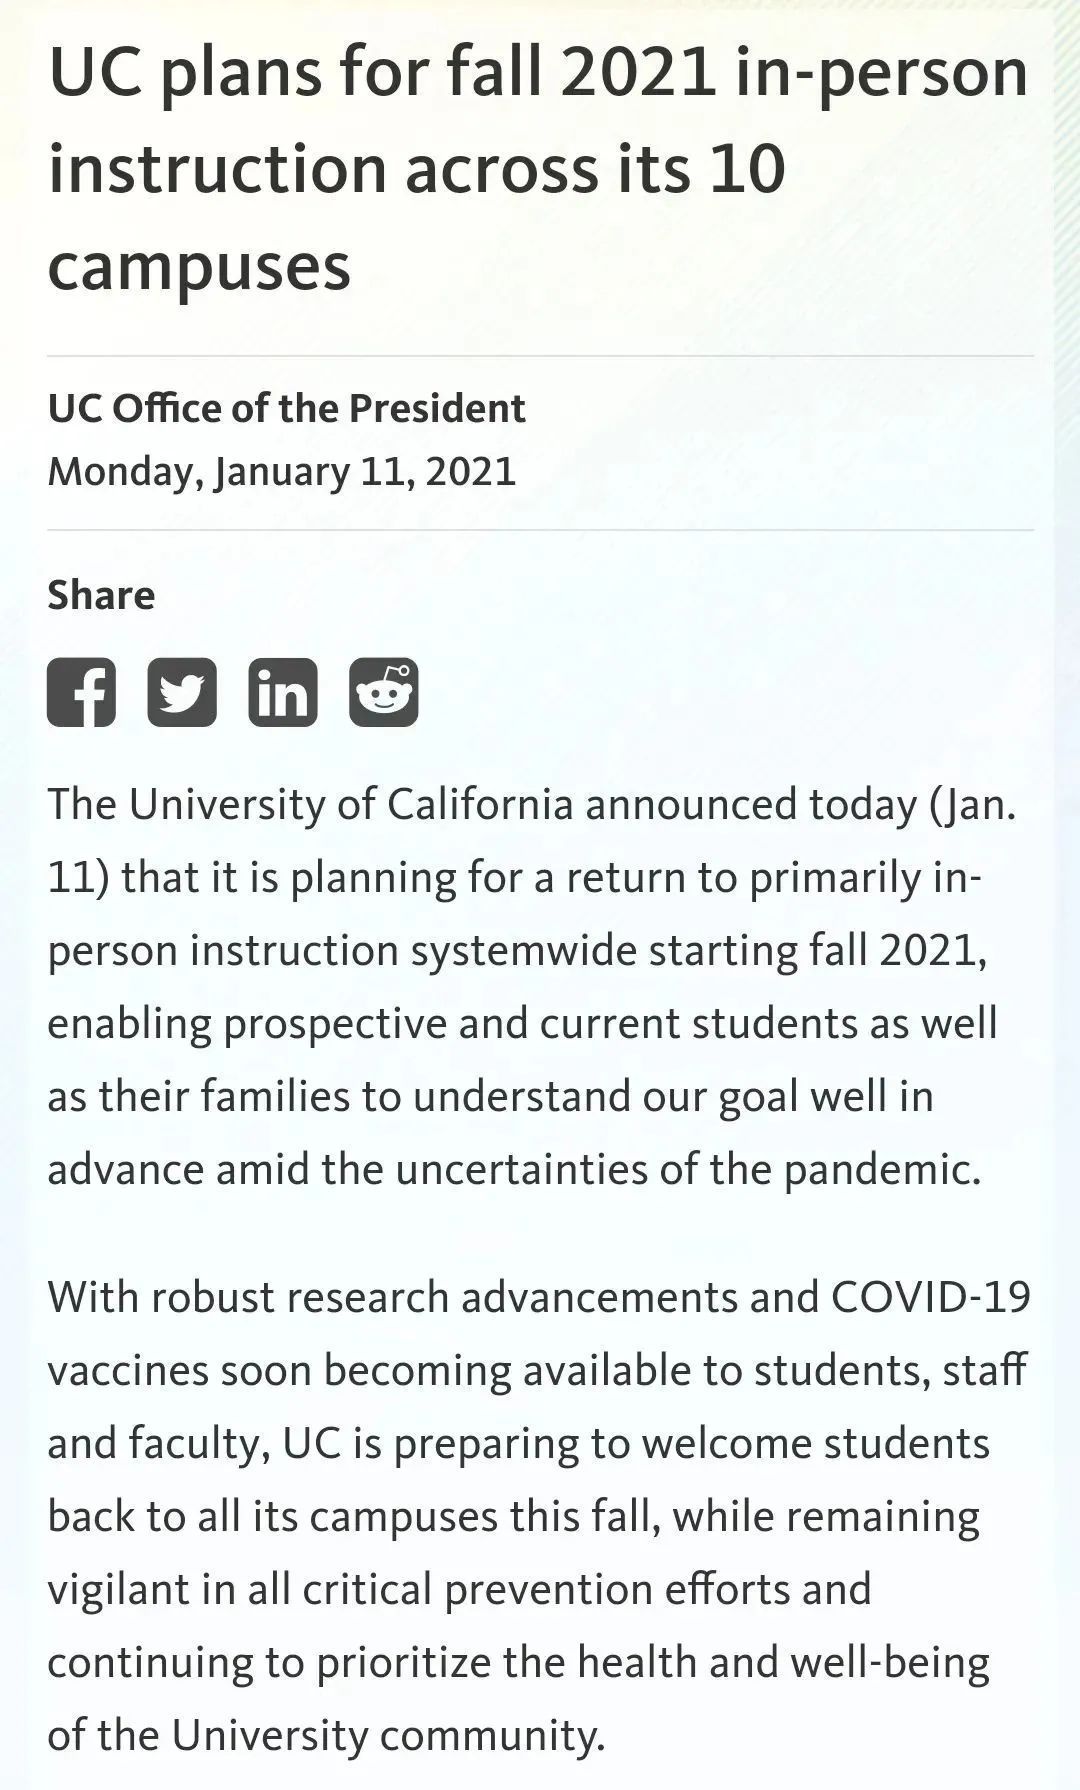The height and width of the screenshot is (1790, 1080).
Task: Click the date Monday, January 11, 2021
Action: point(282,471)
